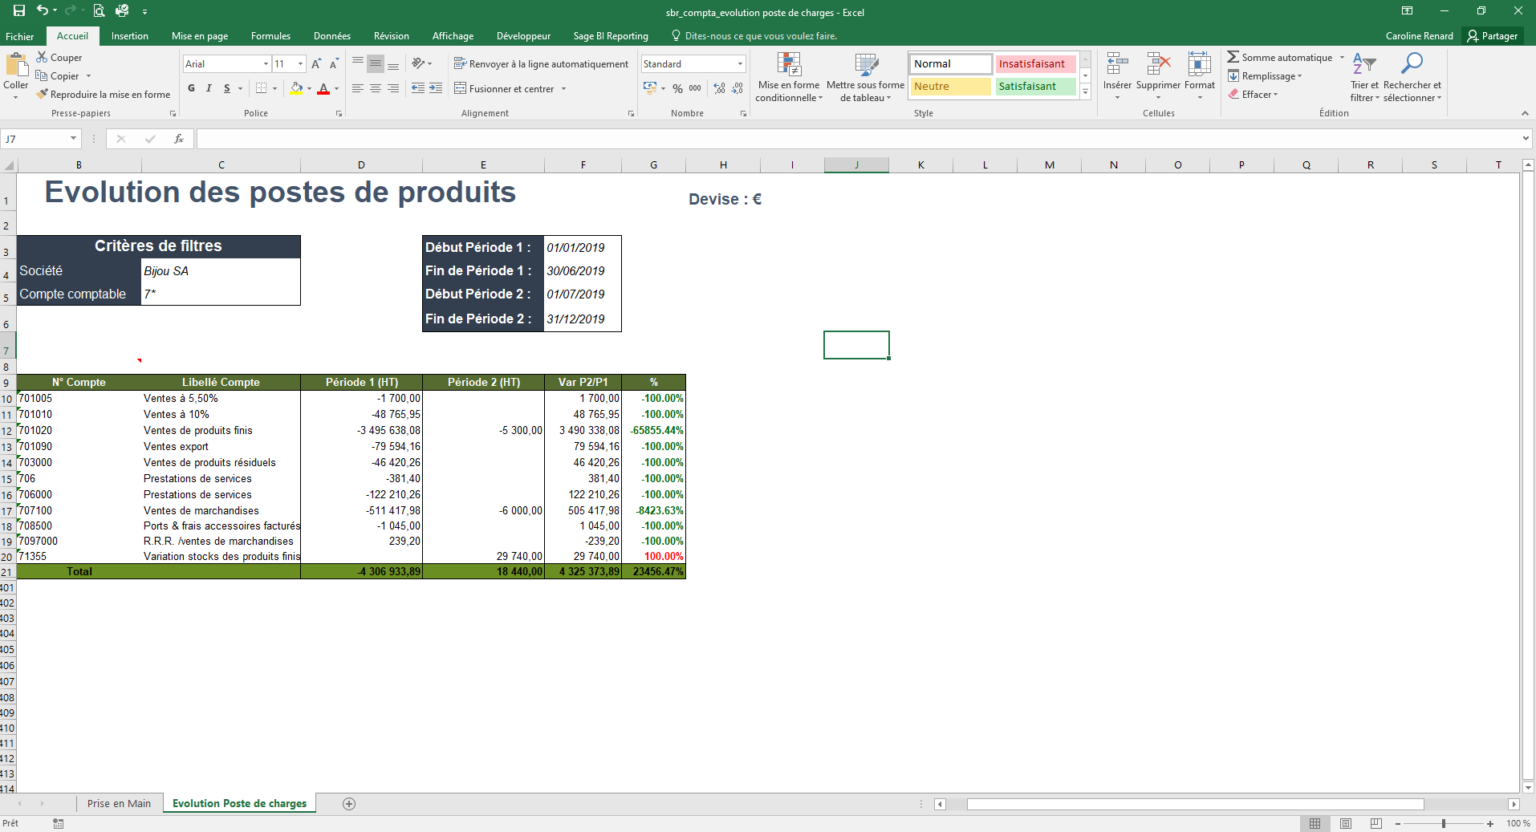Click the Pourcentage number format icon
Screen dimensions: 1536x832
pyautogui.click(x=680, y=88)
